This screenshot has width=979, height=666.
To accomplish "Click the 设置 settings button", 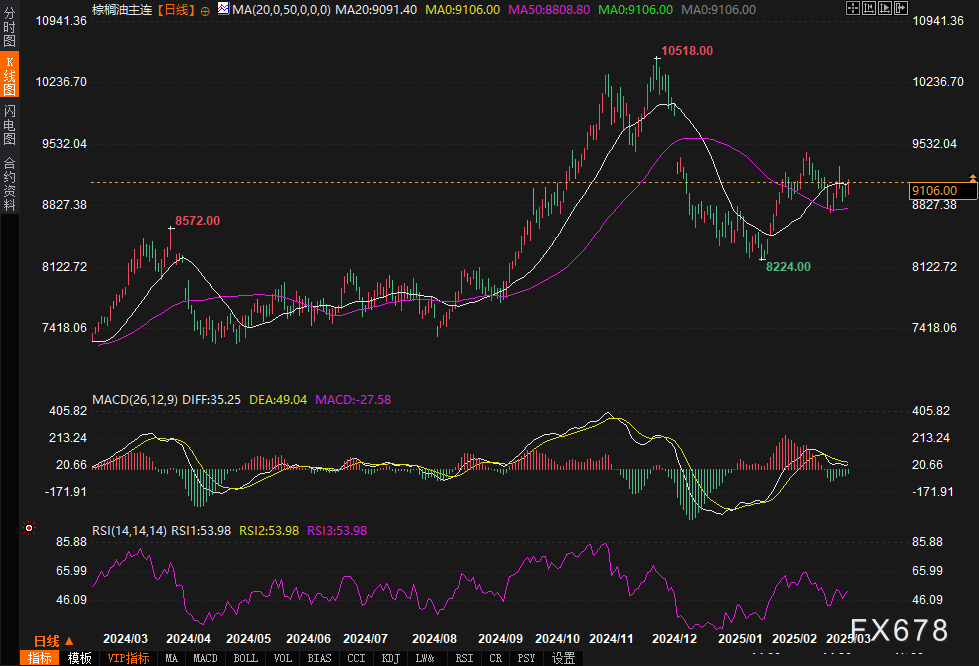I will [x=564, y=658].
